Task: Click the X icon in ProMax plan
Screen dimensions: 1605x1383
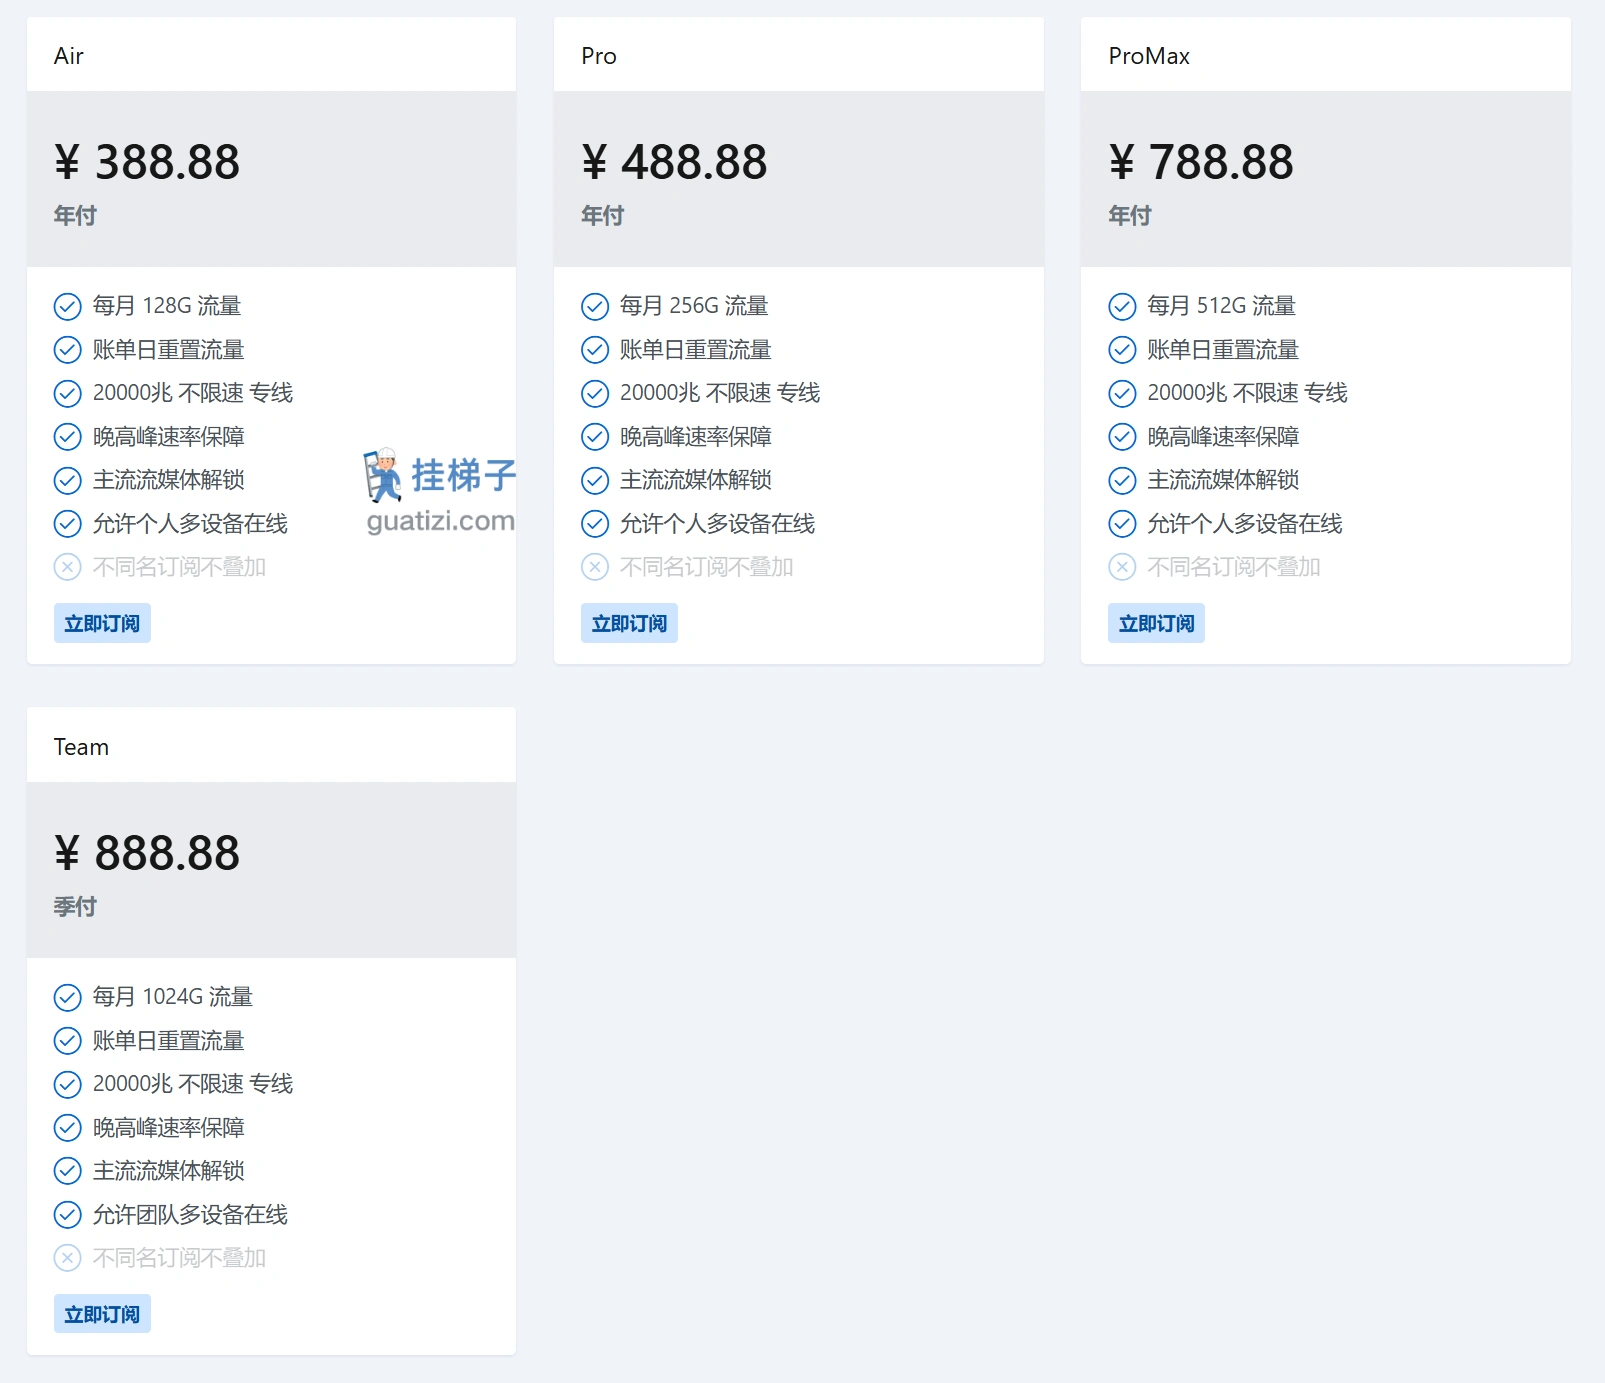Action: [x=1122, y=567]
